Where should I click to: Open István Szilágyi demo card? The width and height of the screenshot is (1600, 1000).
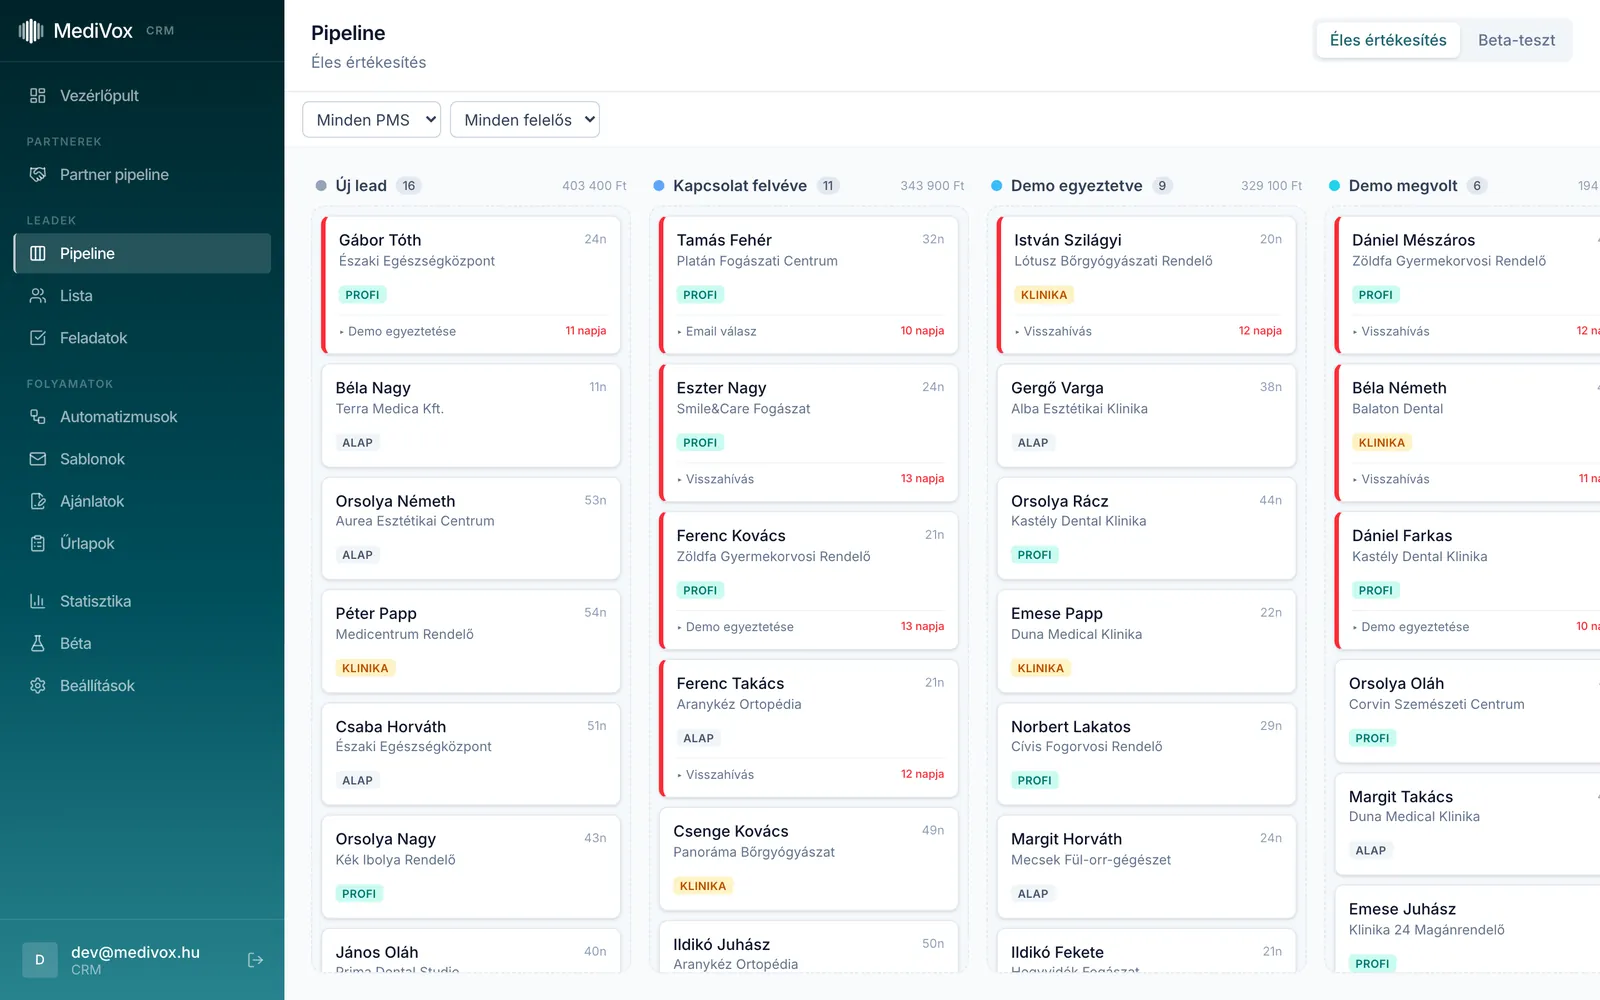click(x=1146, y=285)
